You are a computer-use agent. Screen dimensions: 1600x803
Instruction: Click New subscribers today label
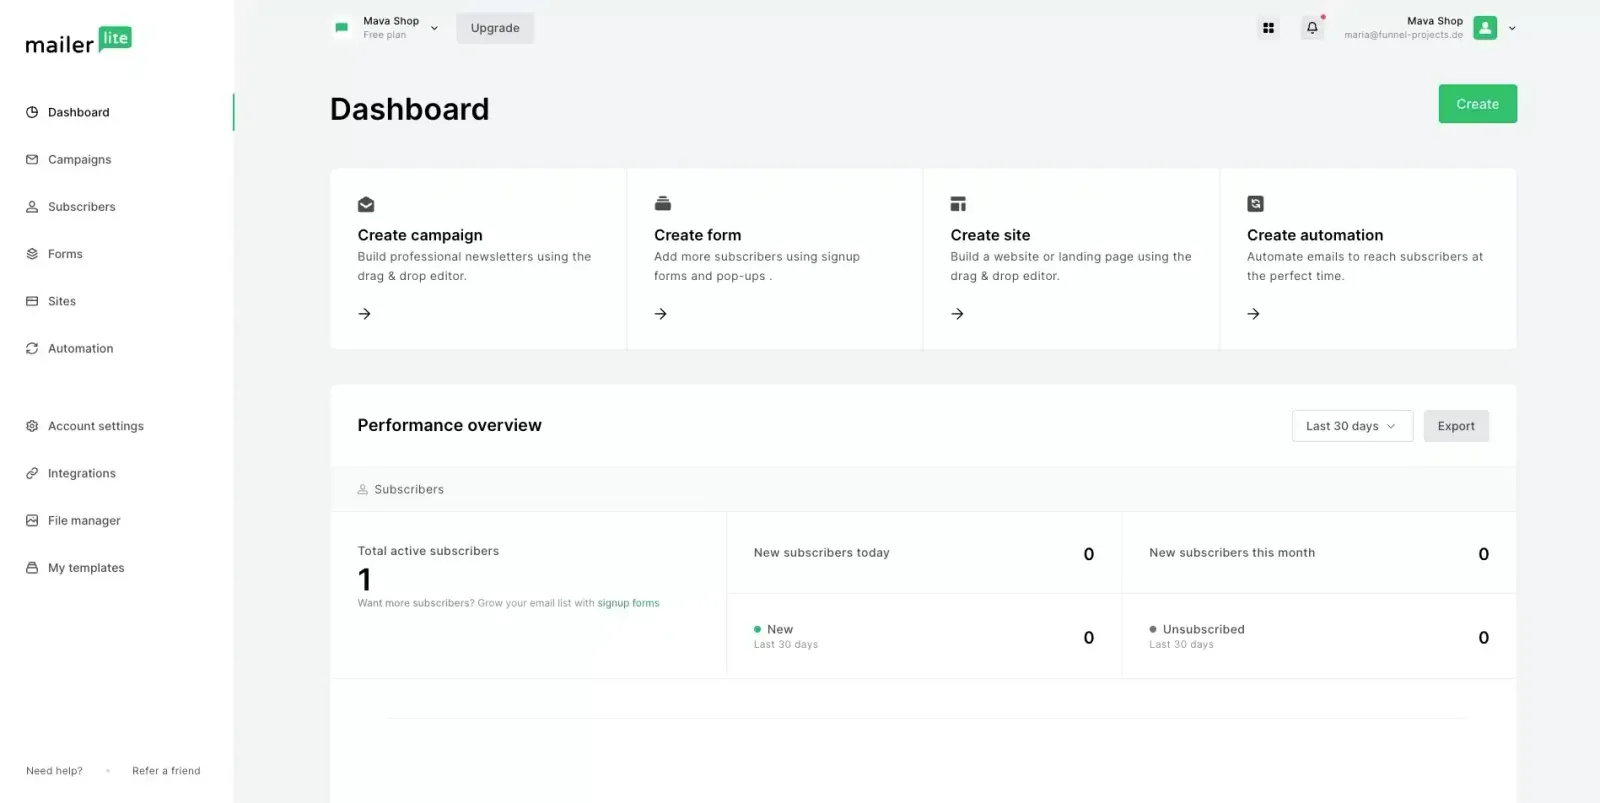[x=822, y=553]
